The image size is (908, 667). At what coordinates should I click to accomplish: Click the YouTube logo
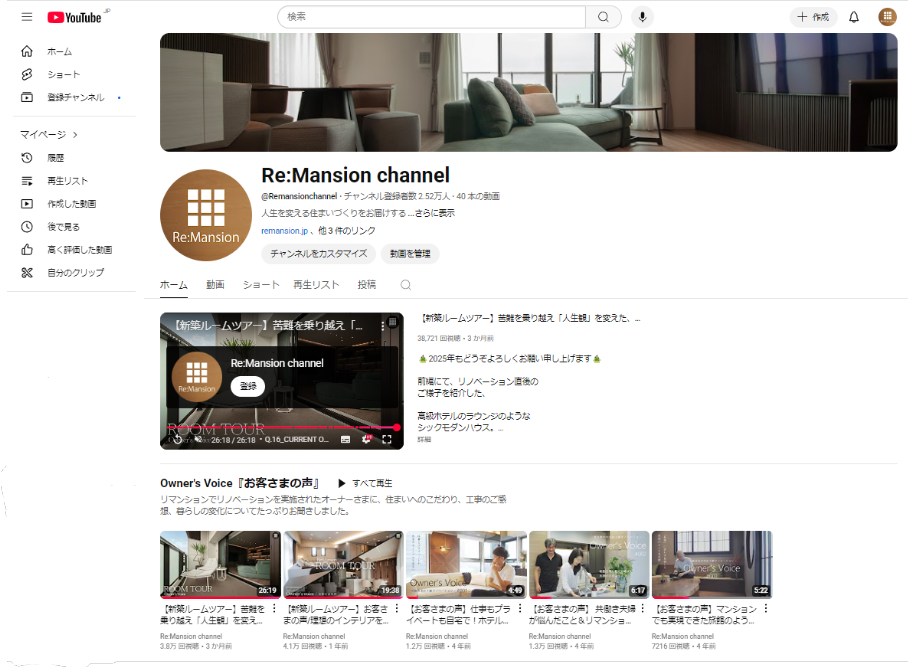pos(75,17)
